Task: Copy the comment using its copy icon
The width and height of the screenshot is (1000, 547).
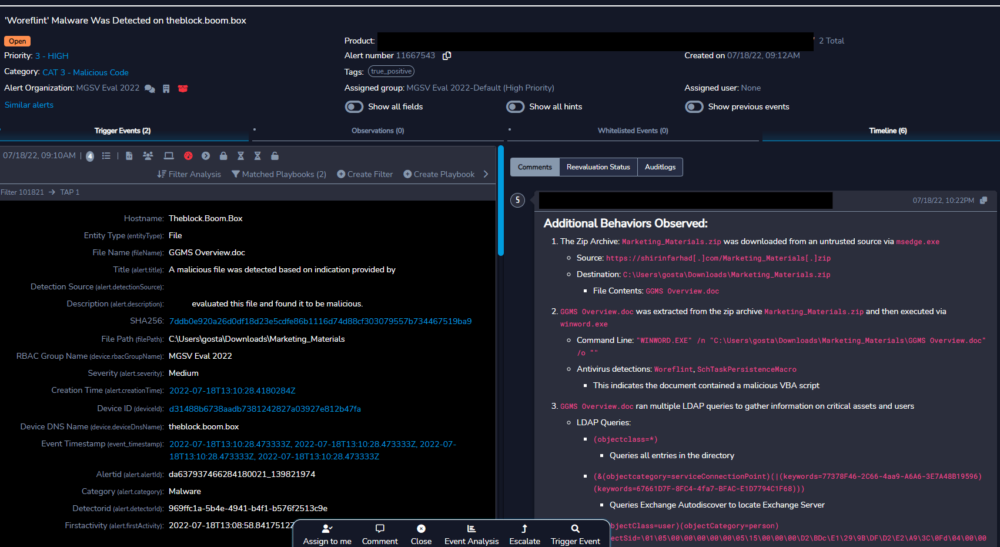Action: click(x=983, y=201)
